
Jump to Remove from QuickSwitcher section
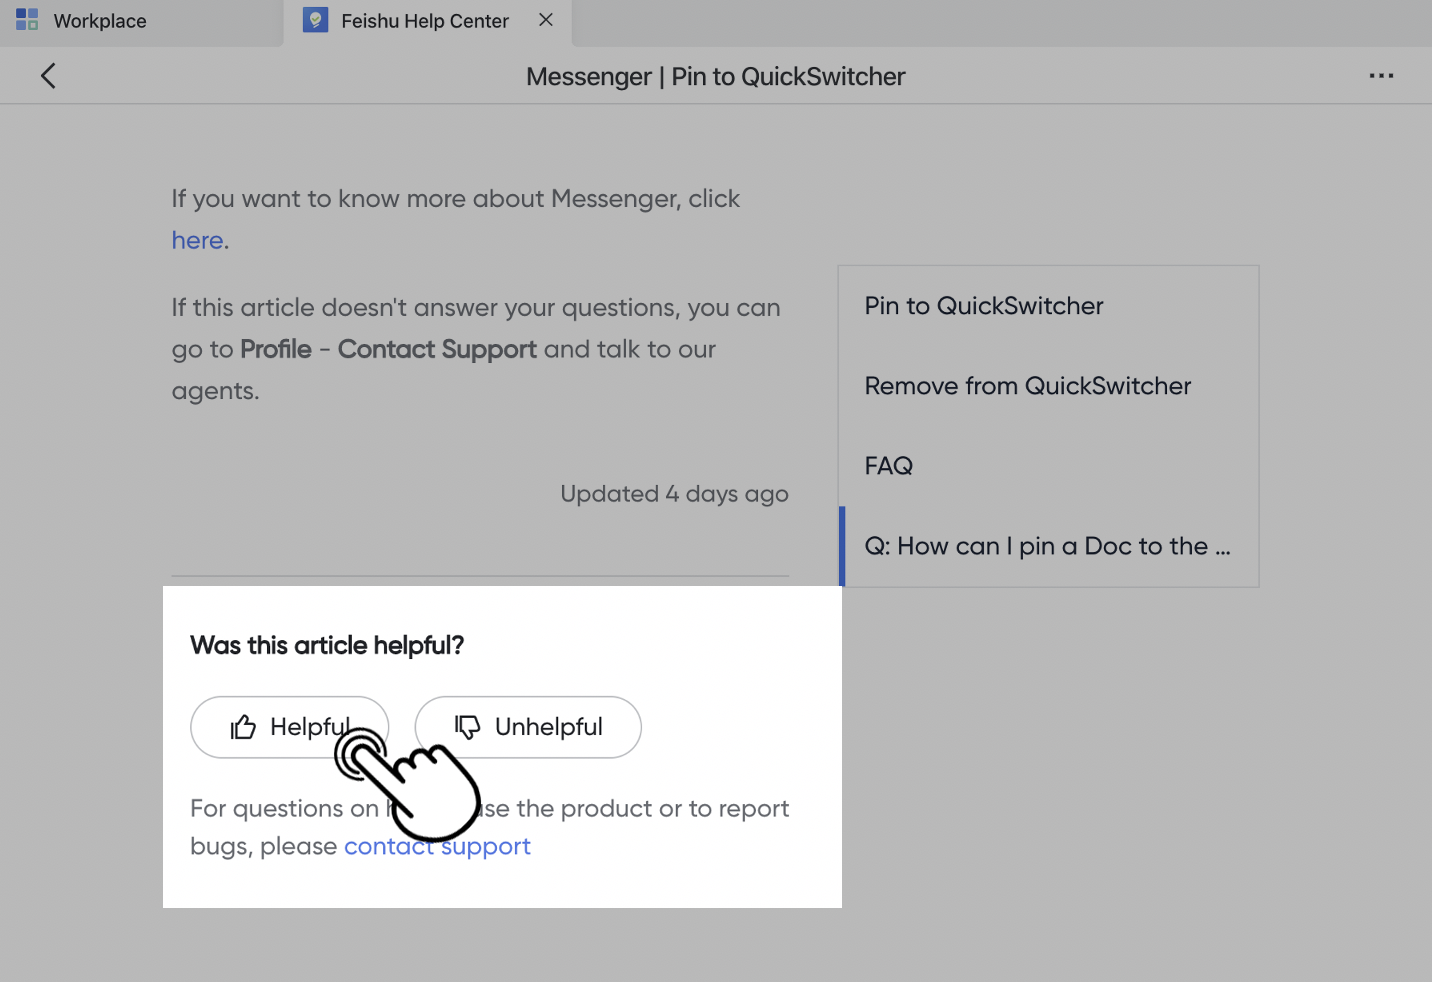[x=1028, y=386]
